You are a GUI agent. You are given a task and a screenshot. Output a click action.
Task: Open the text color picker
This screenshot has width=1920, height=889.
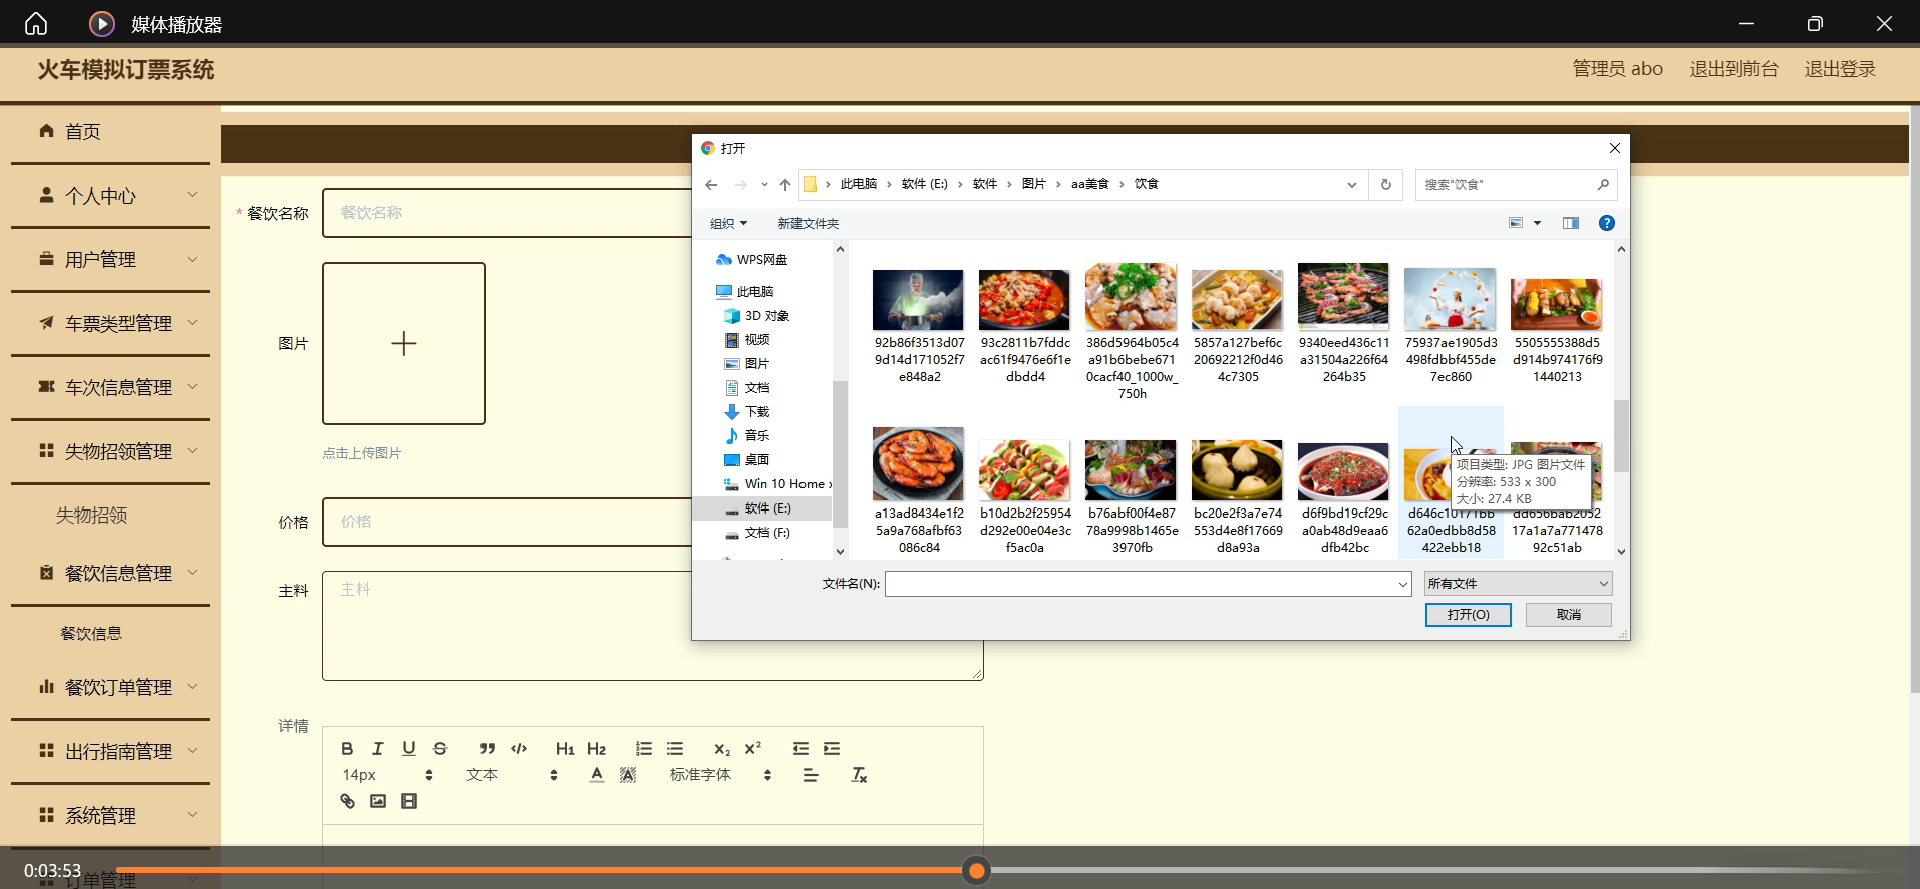(597, 775)
